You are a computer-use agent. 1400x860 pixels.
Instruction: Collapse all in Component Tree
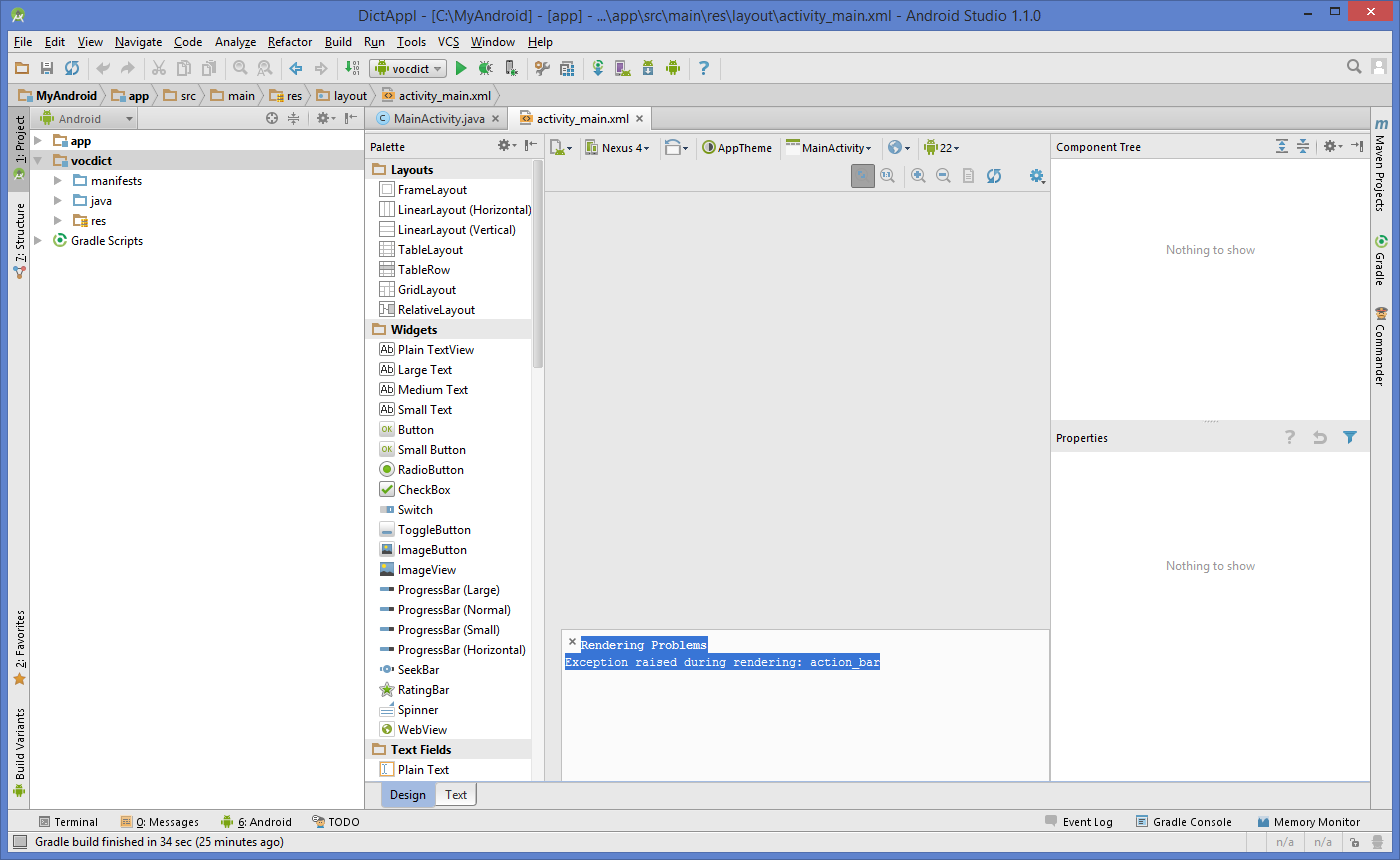[x=1303, y=146]
